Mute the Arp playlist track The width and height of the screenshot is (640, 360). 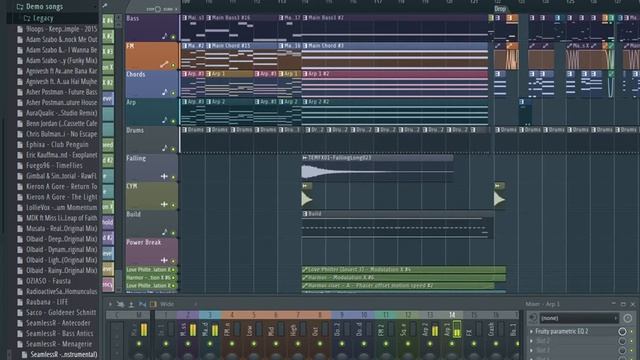click(x=173, y=121)
